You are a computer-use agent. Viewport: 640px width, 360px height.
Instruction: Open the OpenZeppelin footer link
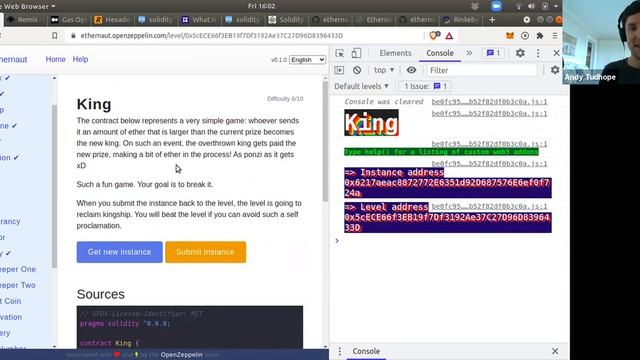pos(181,355)
